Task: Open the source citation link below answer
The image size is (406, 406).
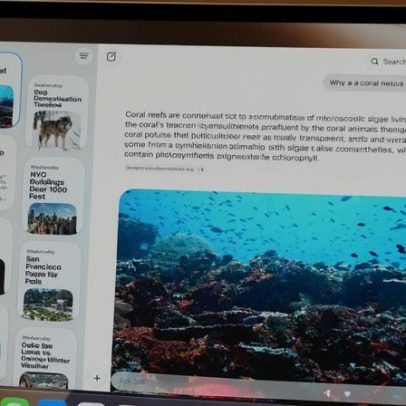Action: click(x=159, y=169)
